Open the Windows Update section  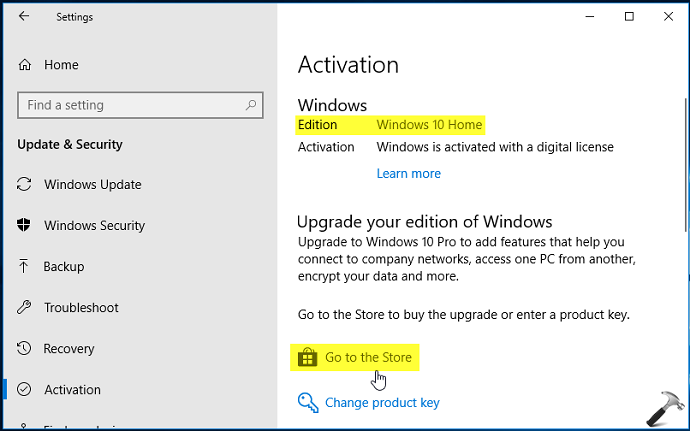93,184
